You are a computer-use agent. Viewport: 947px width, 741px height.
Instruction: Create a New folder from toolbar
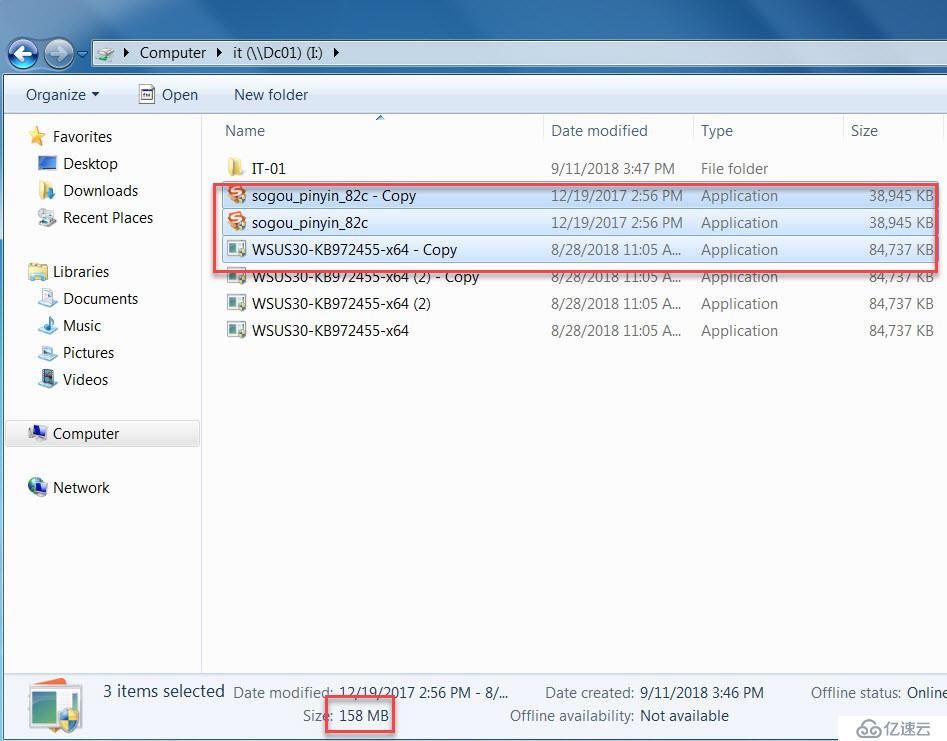[x=271, y=95]
